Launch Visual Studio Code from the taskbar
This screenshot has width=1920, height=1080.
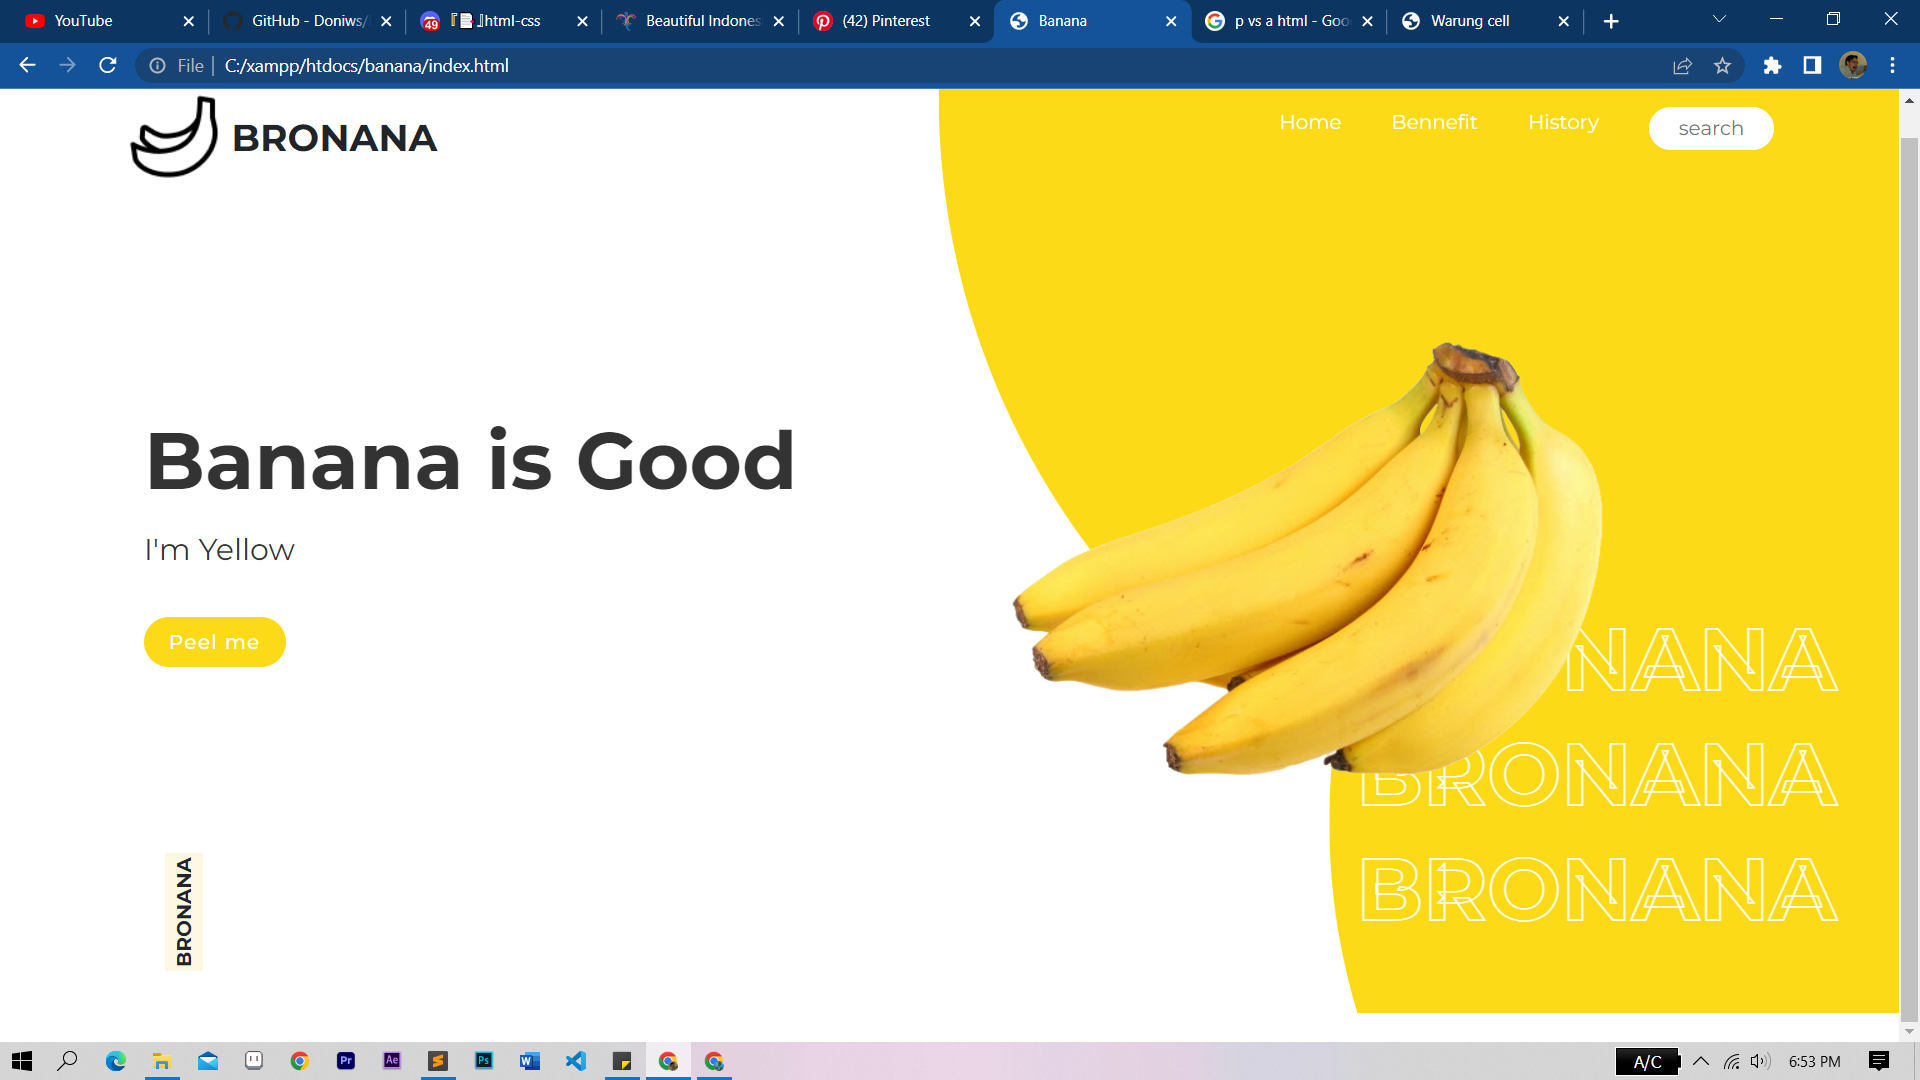[575, 1061]
